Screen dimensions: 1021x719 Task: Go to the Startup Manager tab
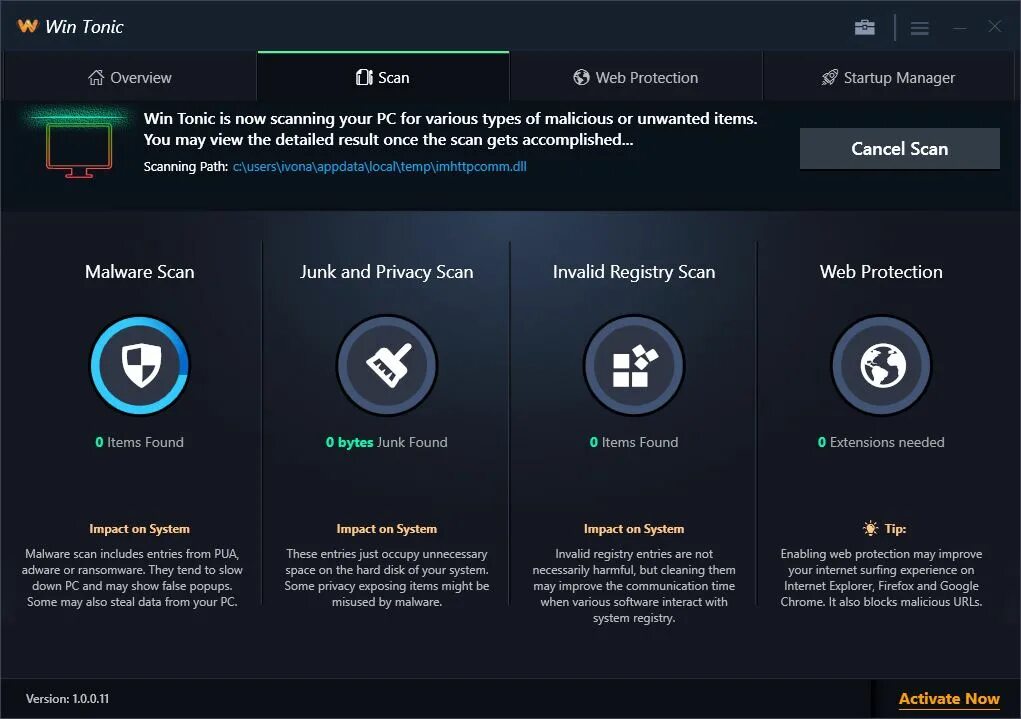(x=888, y=78)
